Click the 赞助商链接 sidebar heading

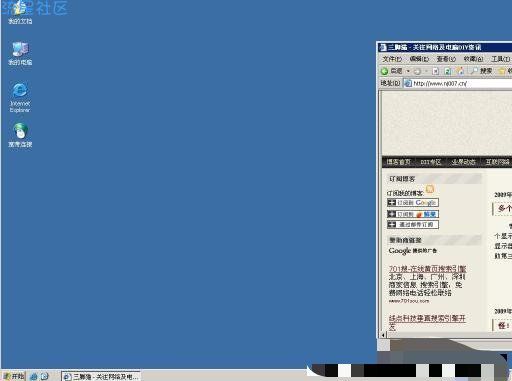pyautogui.click(x=405, y=240)
